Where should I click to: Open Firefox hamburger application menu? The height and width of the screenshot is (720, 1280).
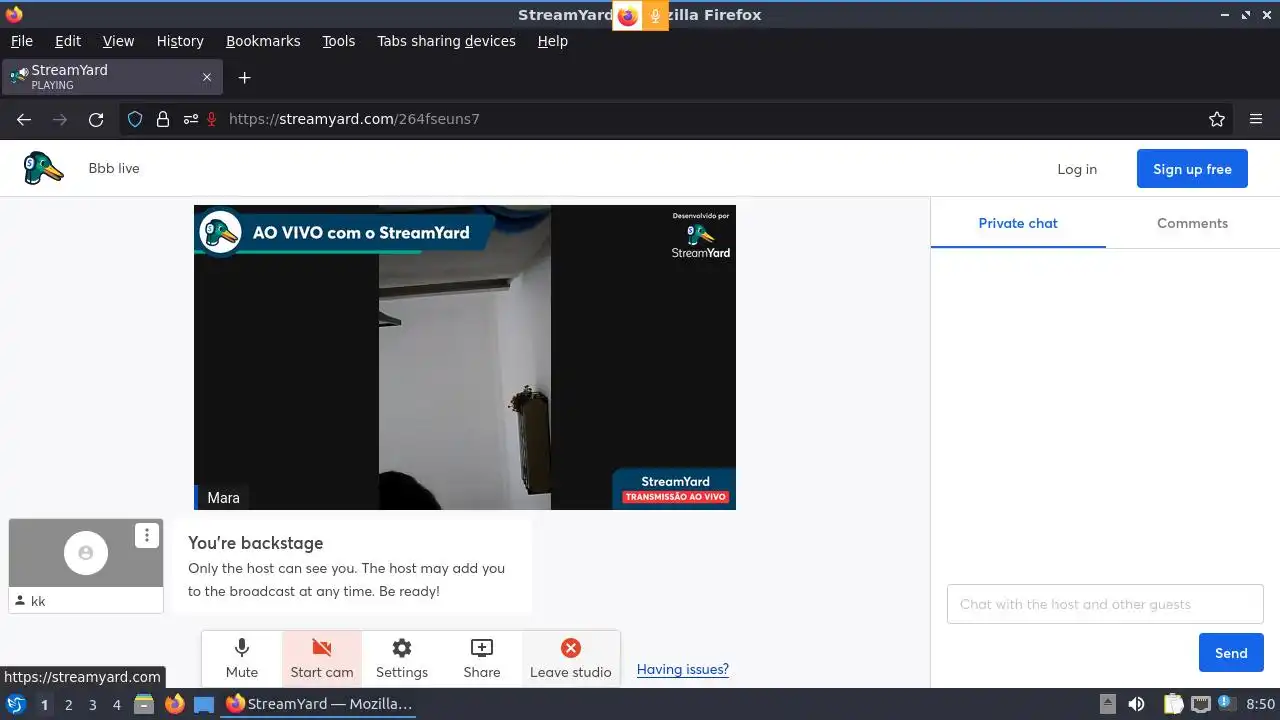tap(1256, 119)
